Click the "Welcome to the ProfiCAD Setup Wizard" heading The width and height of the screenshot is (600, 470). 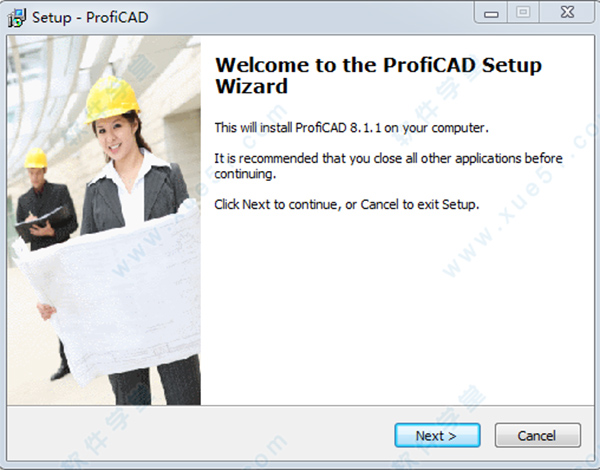pos(378,75)
